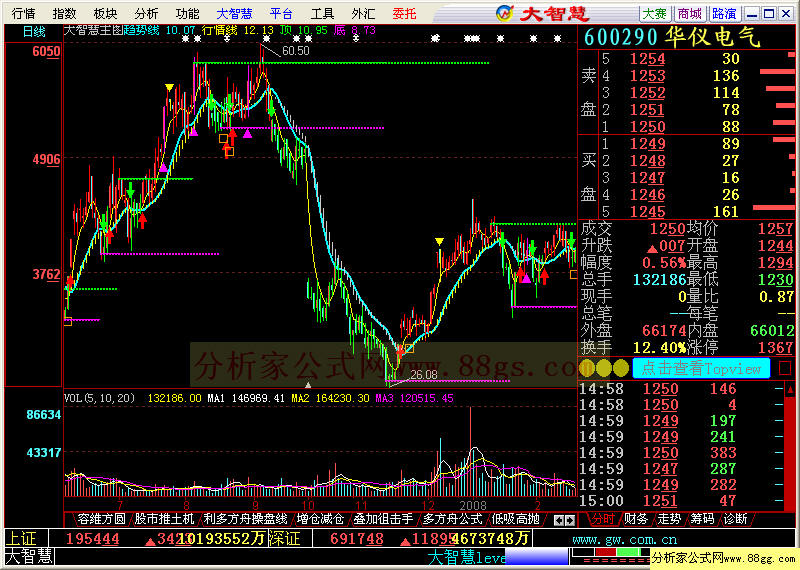This screenshot has height=570, width=800.
Task: Click the 60.50 high price label
Action: pyautogui.click(x=295, y=51)
